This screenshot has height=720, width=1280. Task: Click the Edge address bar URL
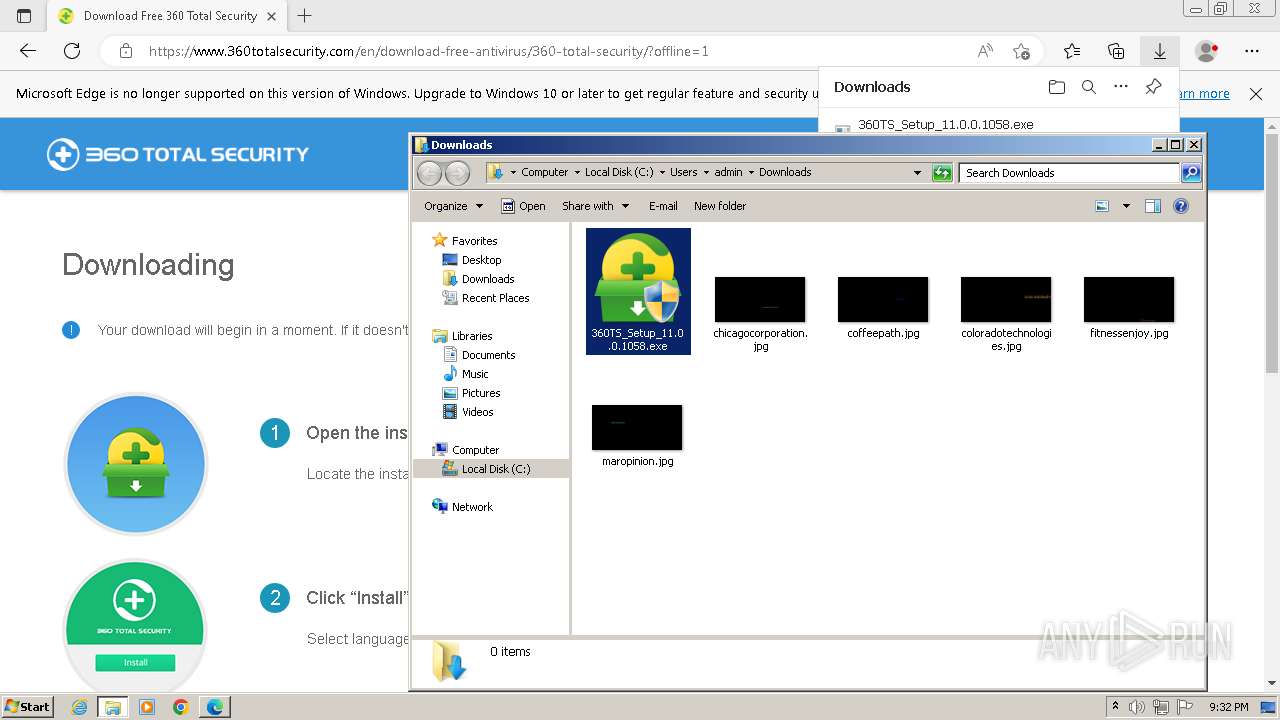428,51
